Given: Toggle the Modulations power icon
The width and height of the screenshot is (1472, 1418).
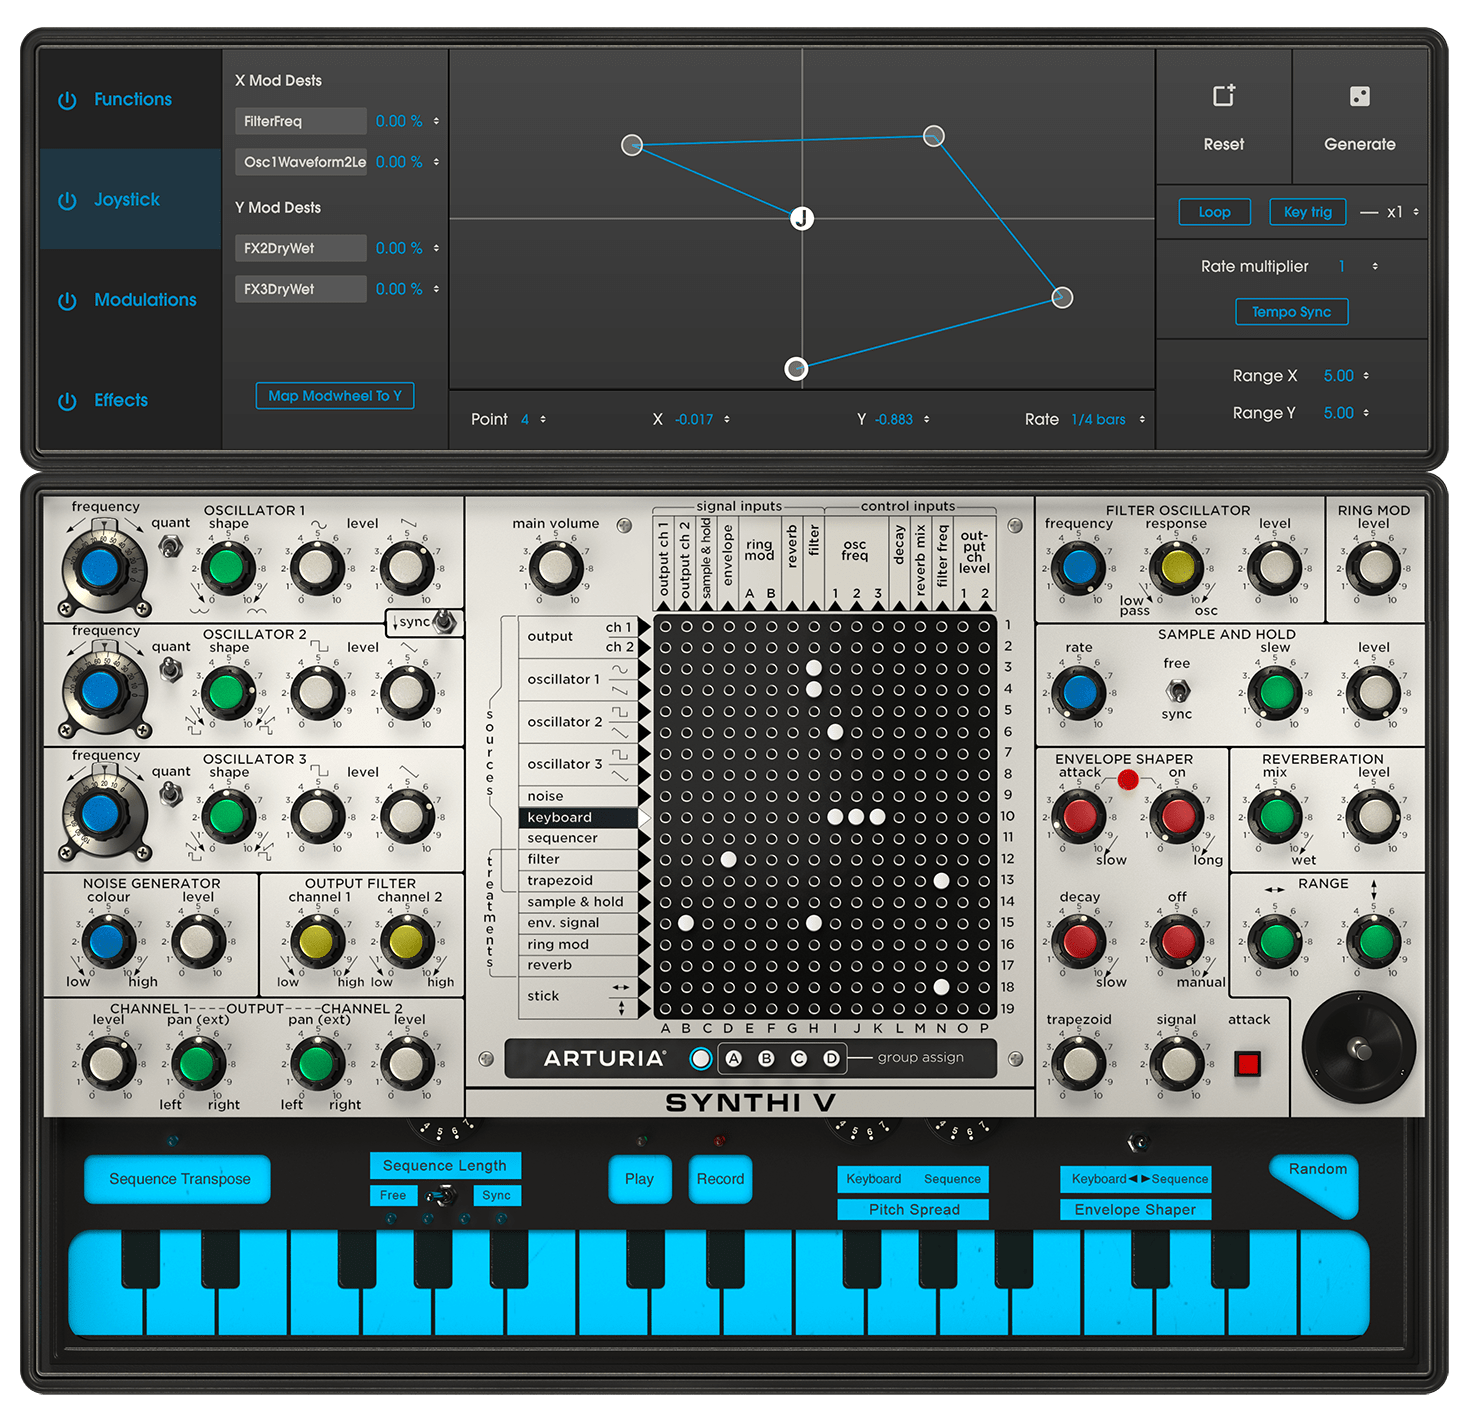Looking at the screenshot, I should pos(67,301).
